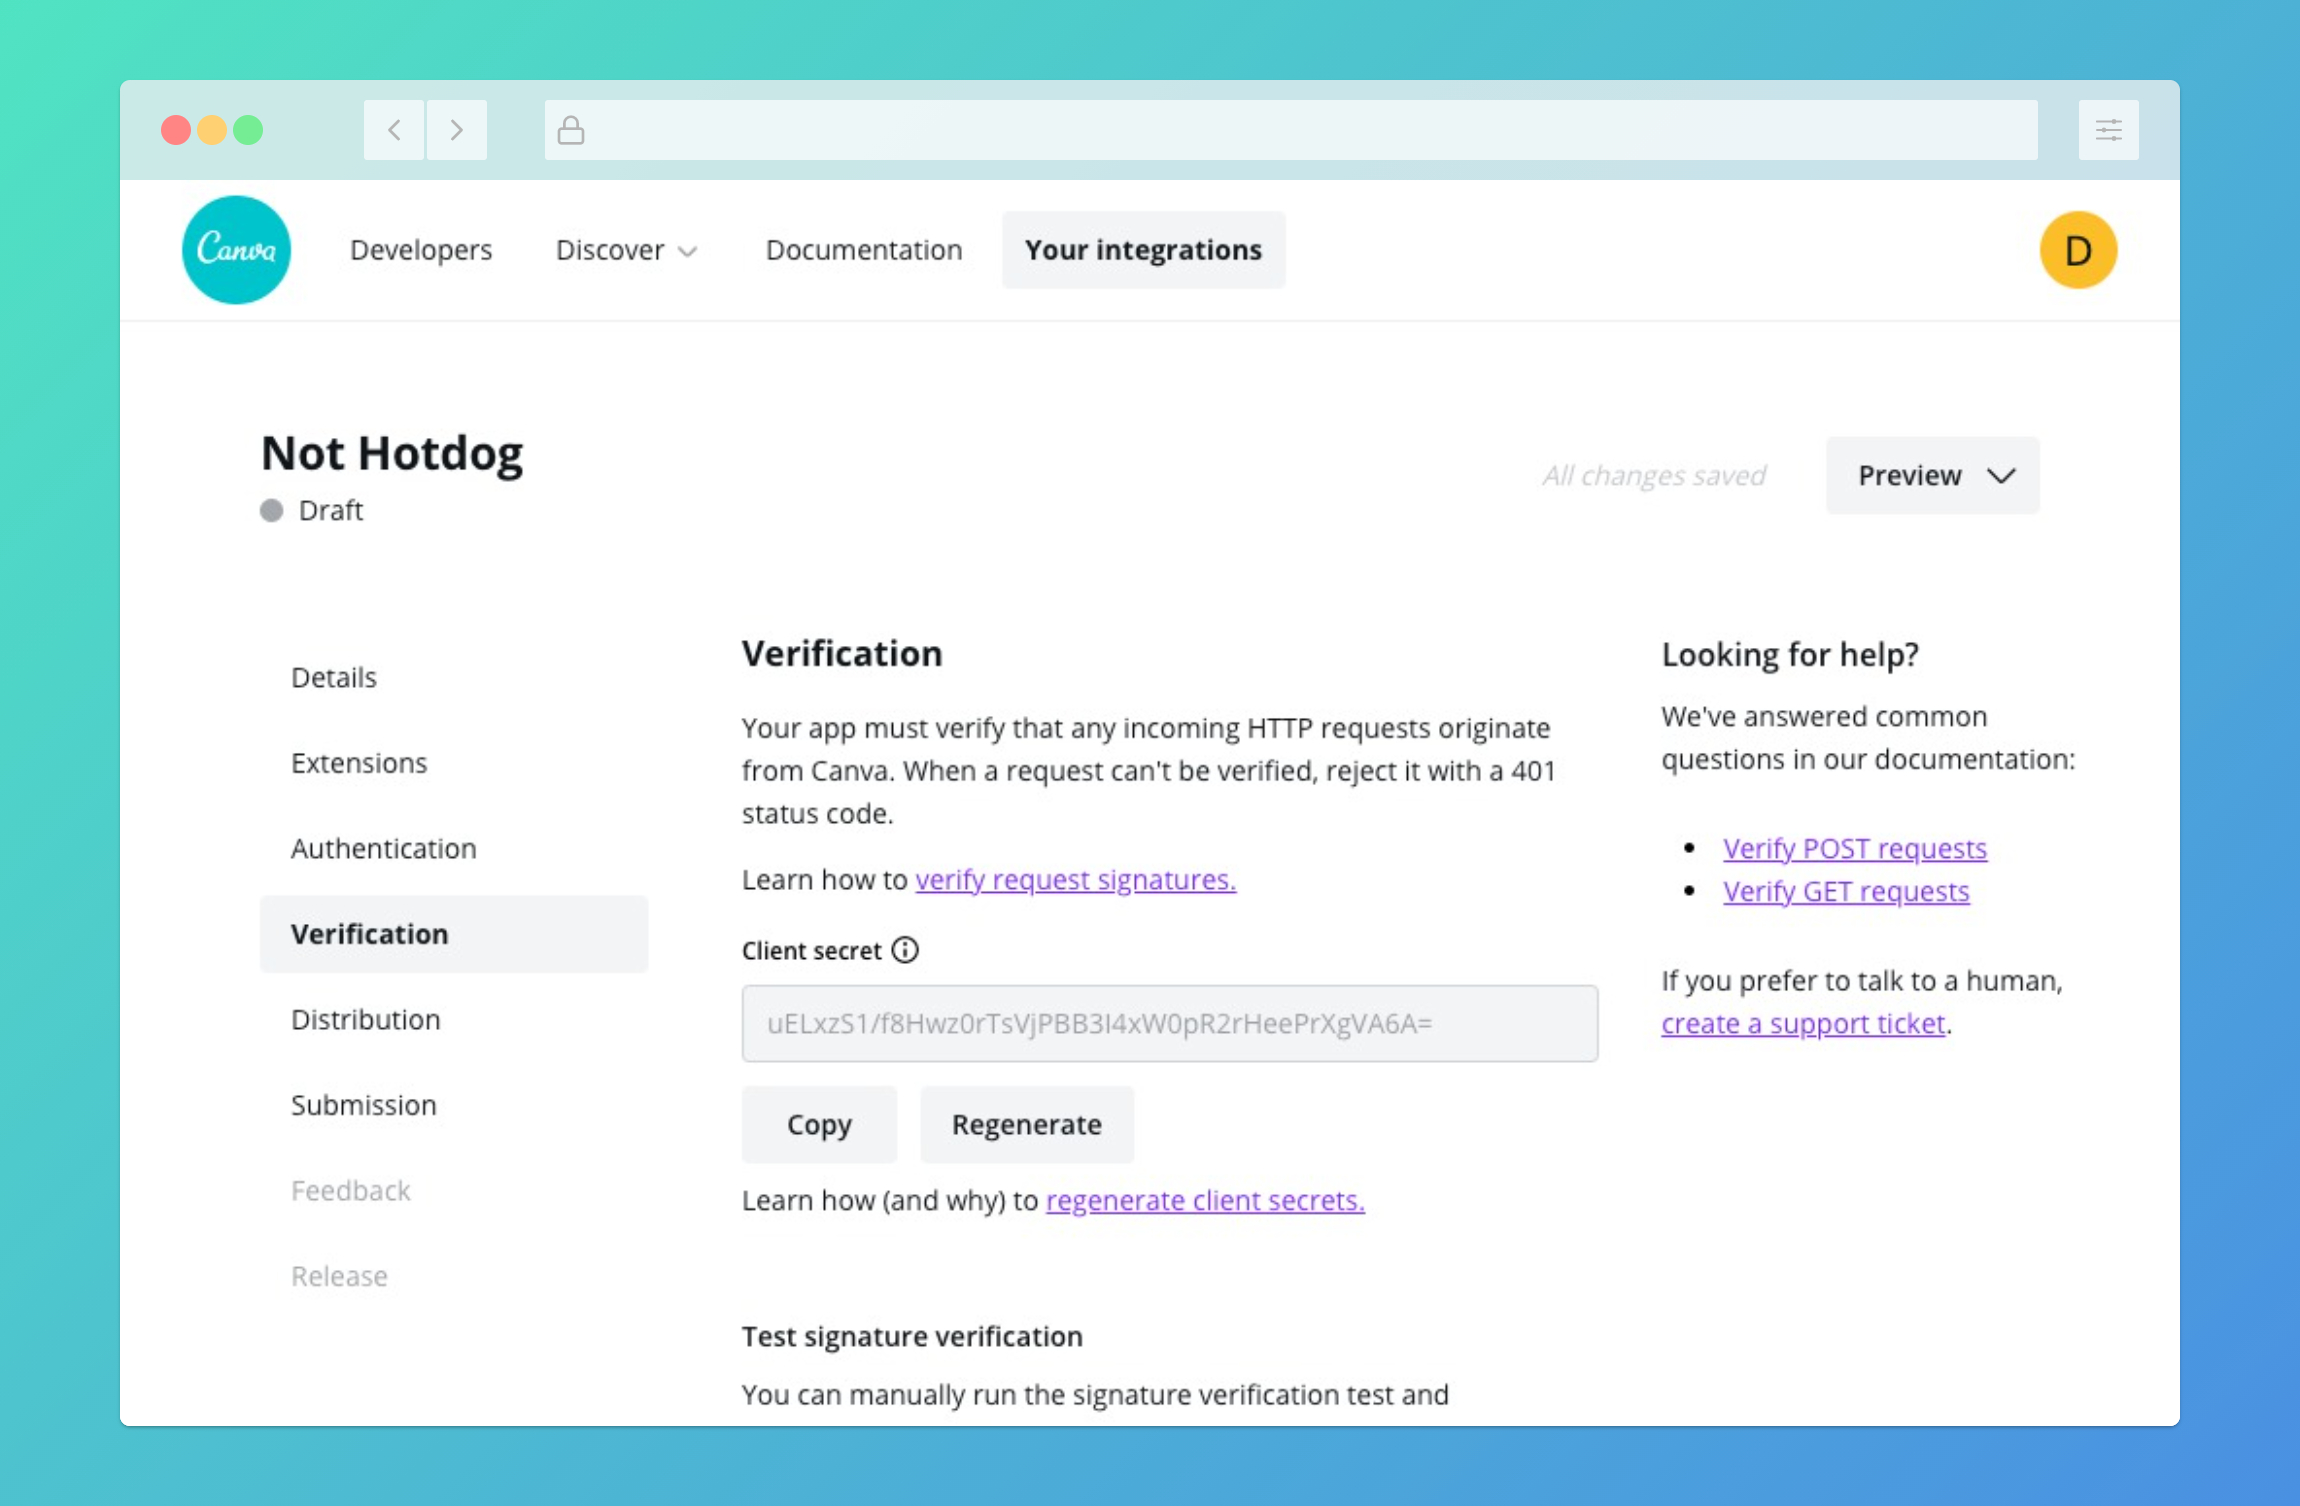Click the Copy button
Viewport: 2300px width, 1506px height.
click(x=819, y=1125)
